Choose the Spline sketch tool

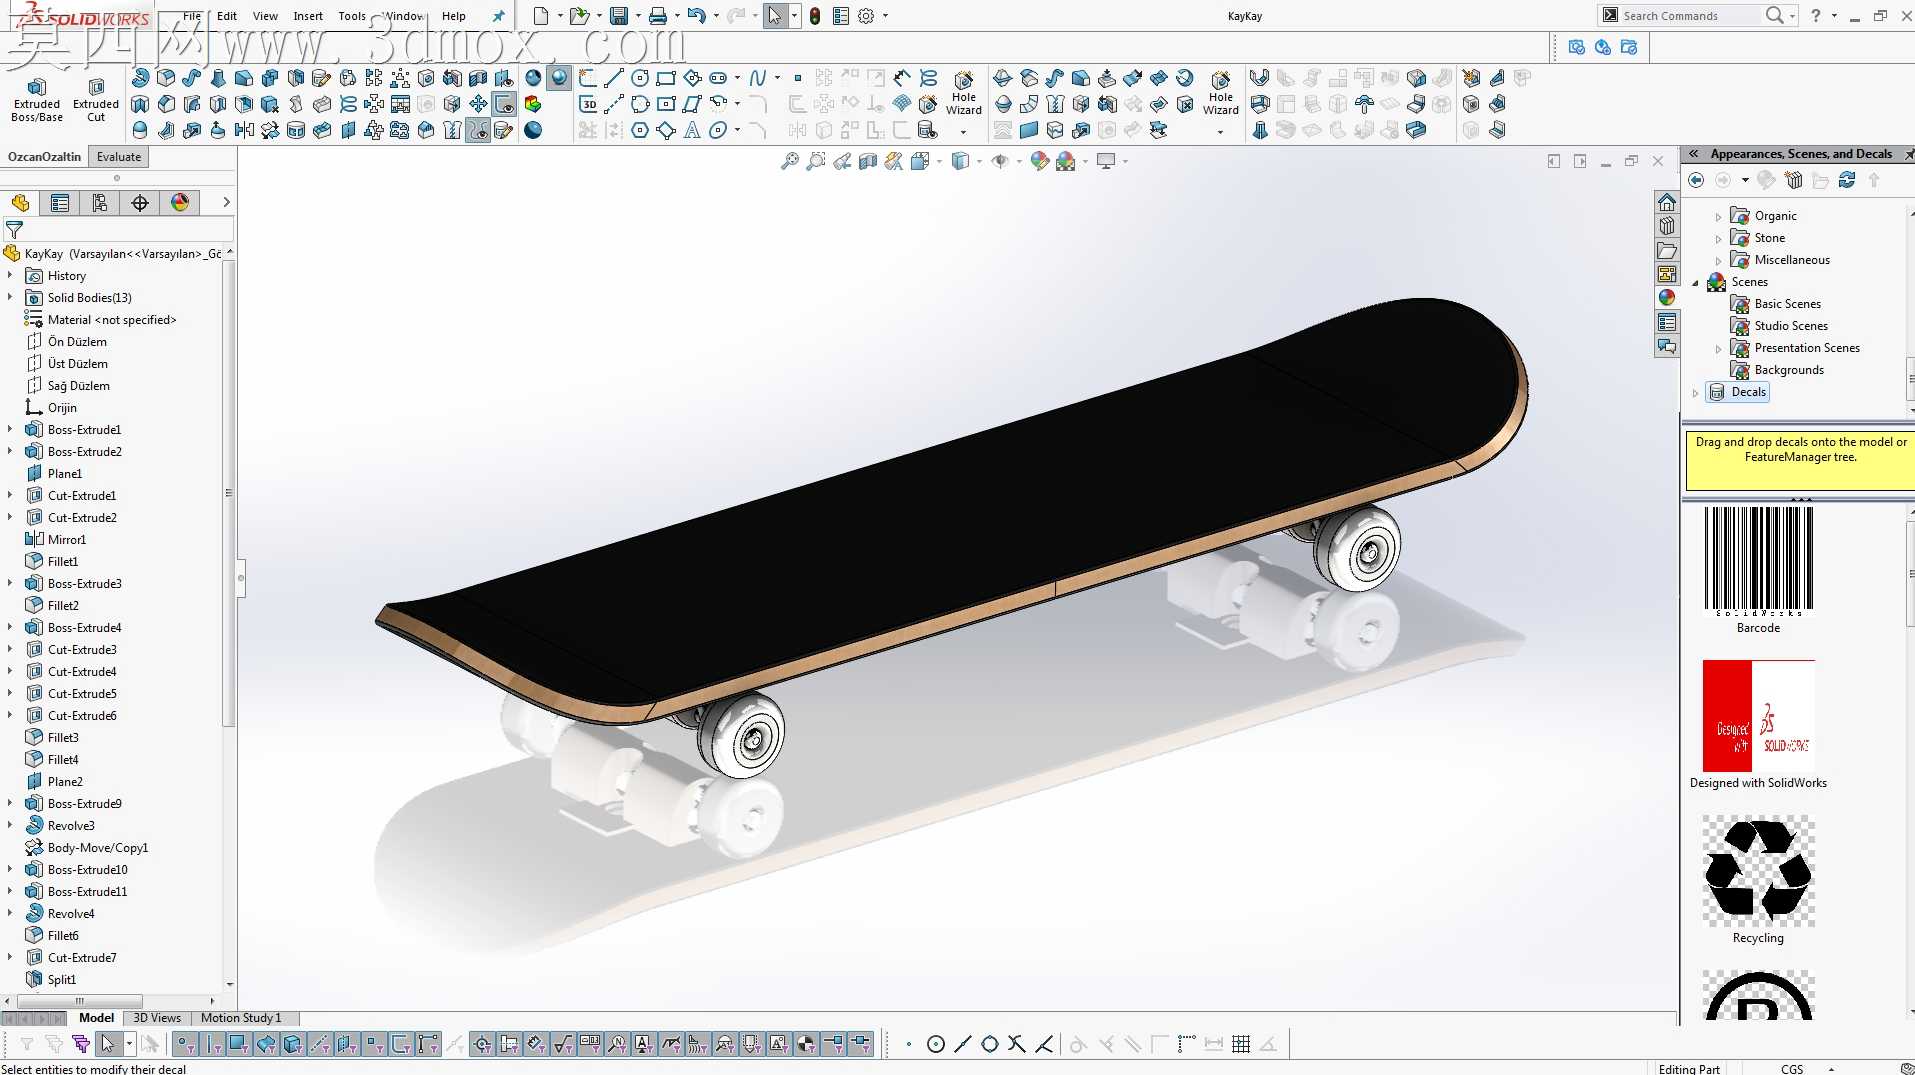click(x=758, y=78)
